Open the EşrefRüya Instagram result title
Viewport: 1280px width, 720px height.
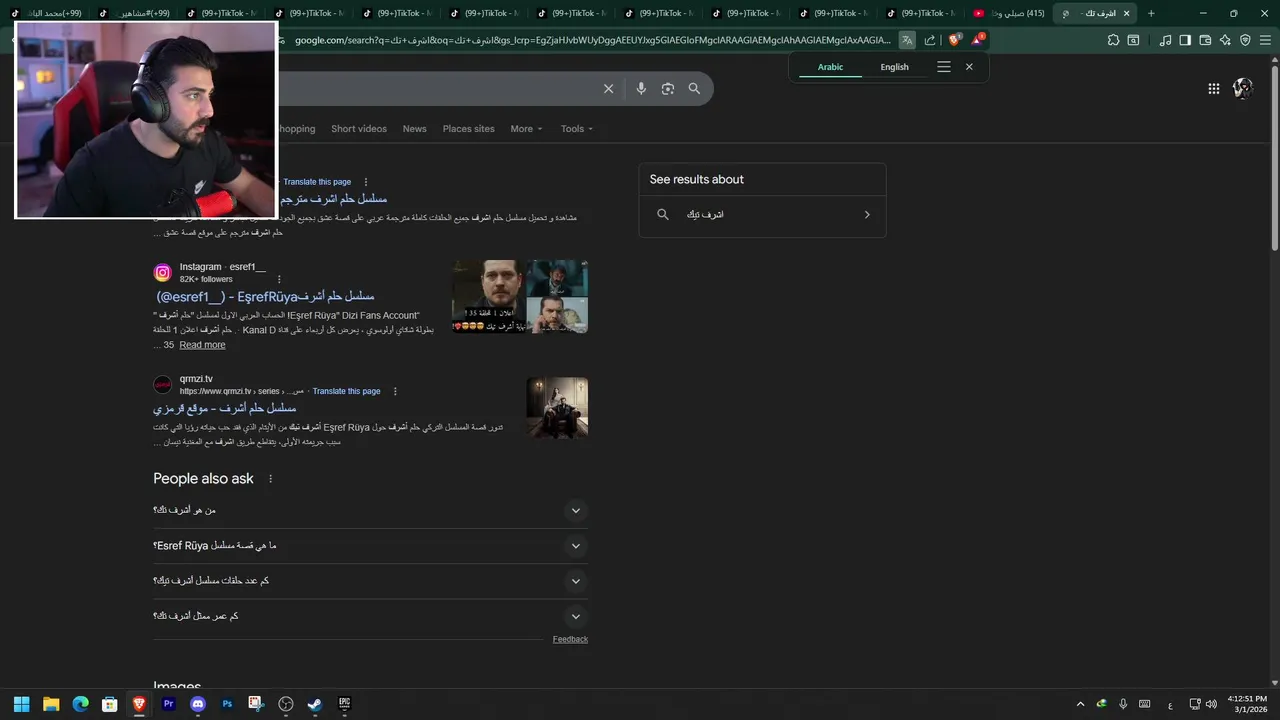(265, 296)
